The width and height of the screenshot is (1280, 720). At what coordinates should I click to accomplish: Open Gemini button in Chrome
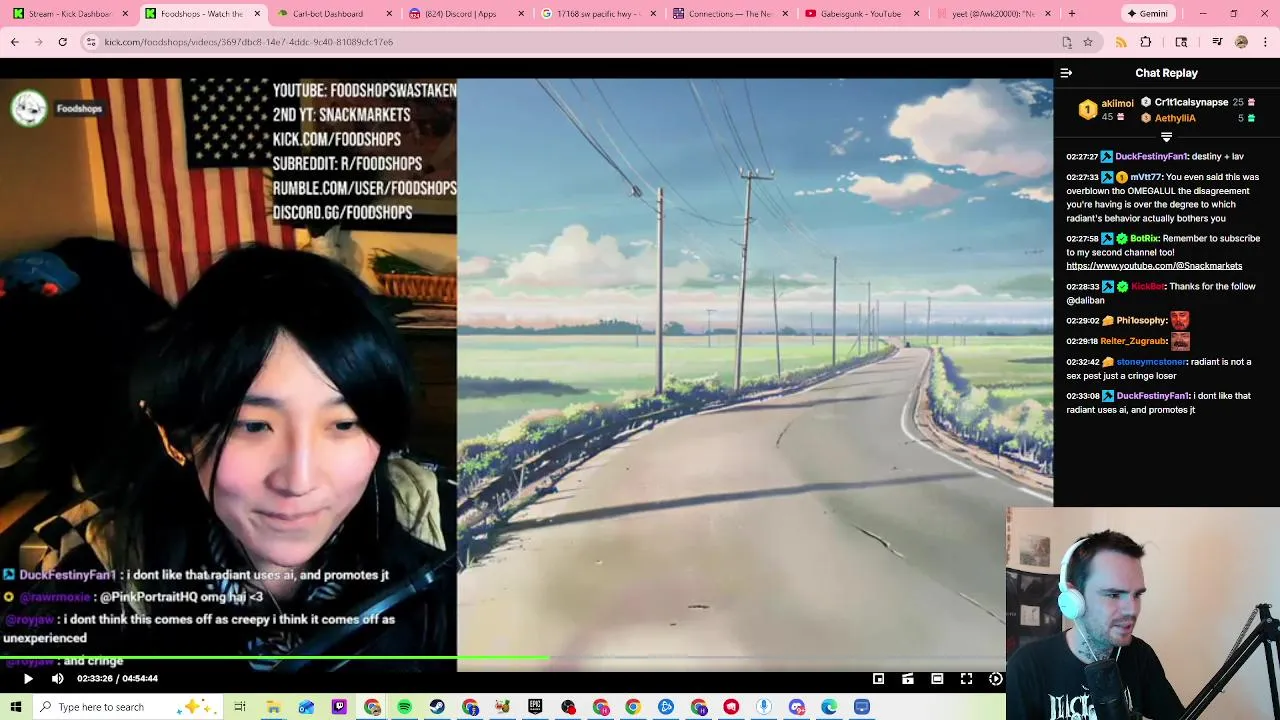(x=1146, y=14)
